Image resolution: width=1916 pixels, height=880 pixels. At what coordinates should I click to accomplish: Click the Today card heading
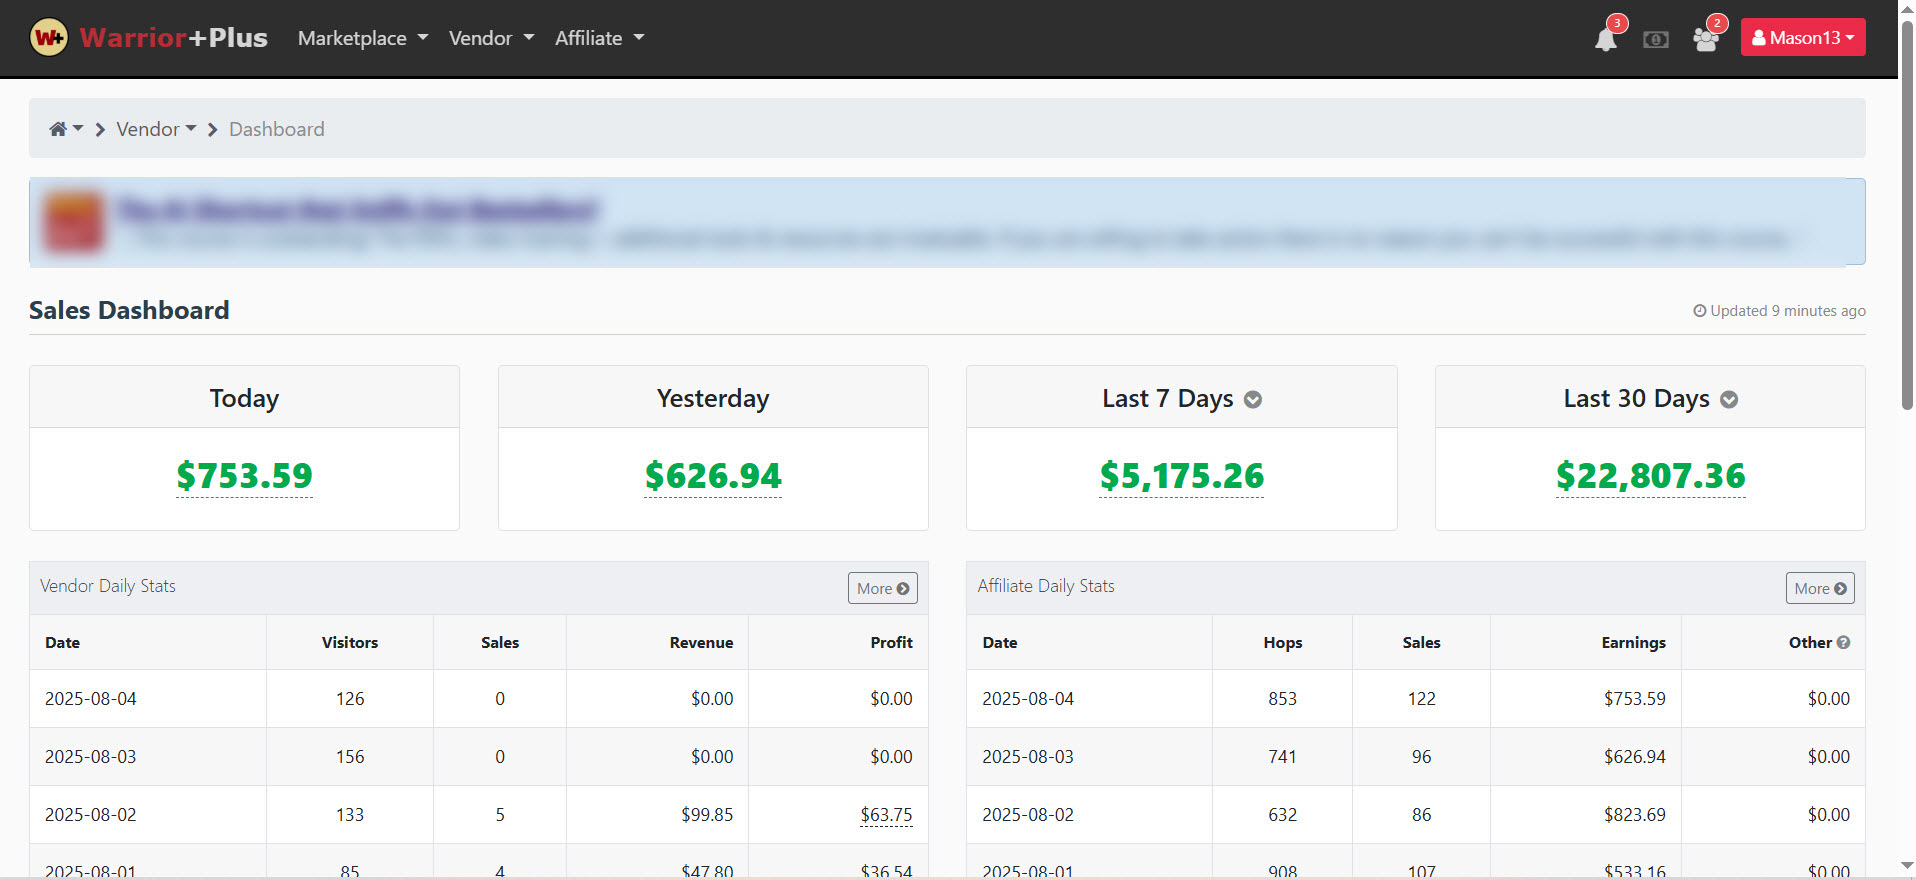coord(244,398)
